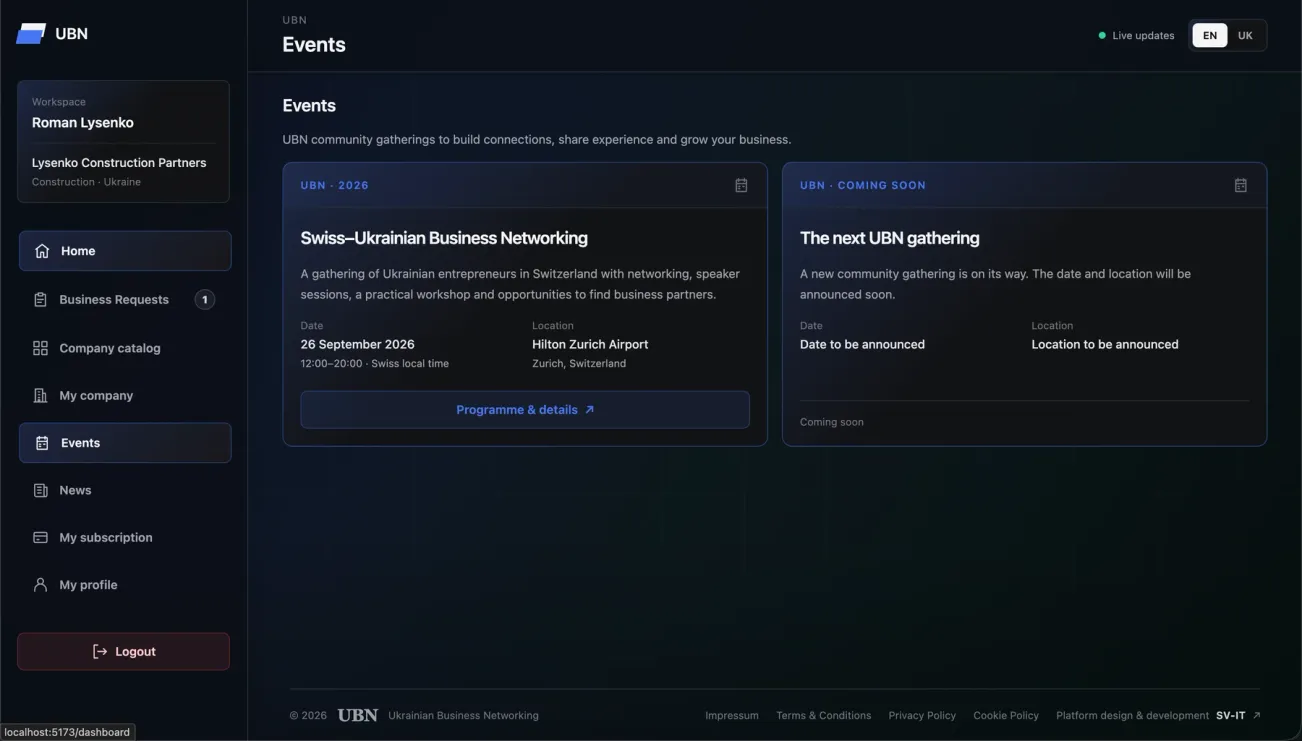Open Terms & Conditions link
This screenshot has height=741, width=1302.
point(824,716)
